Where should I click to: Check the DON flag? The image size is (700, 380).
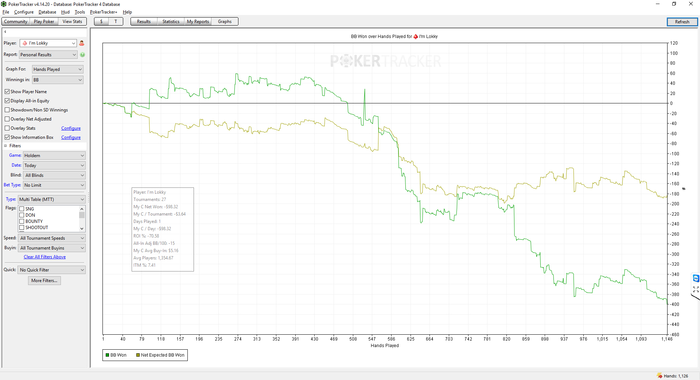pyautogui.click(x=21, y=215)
